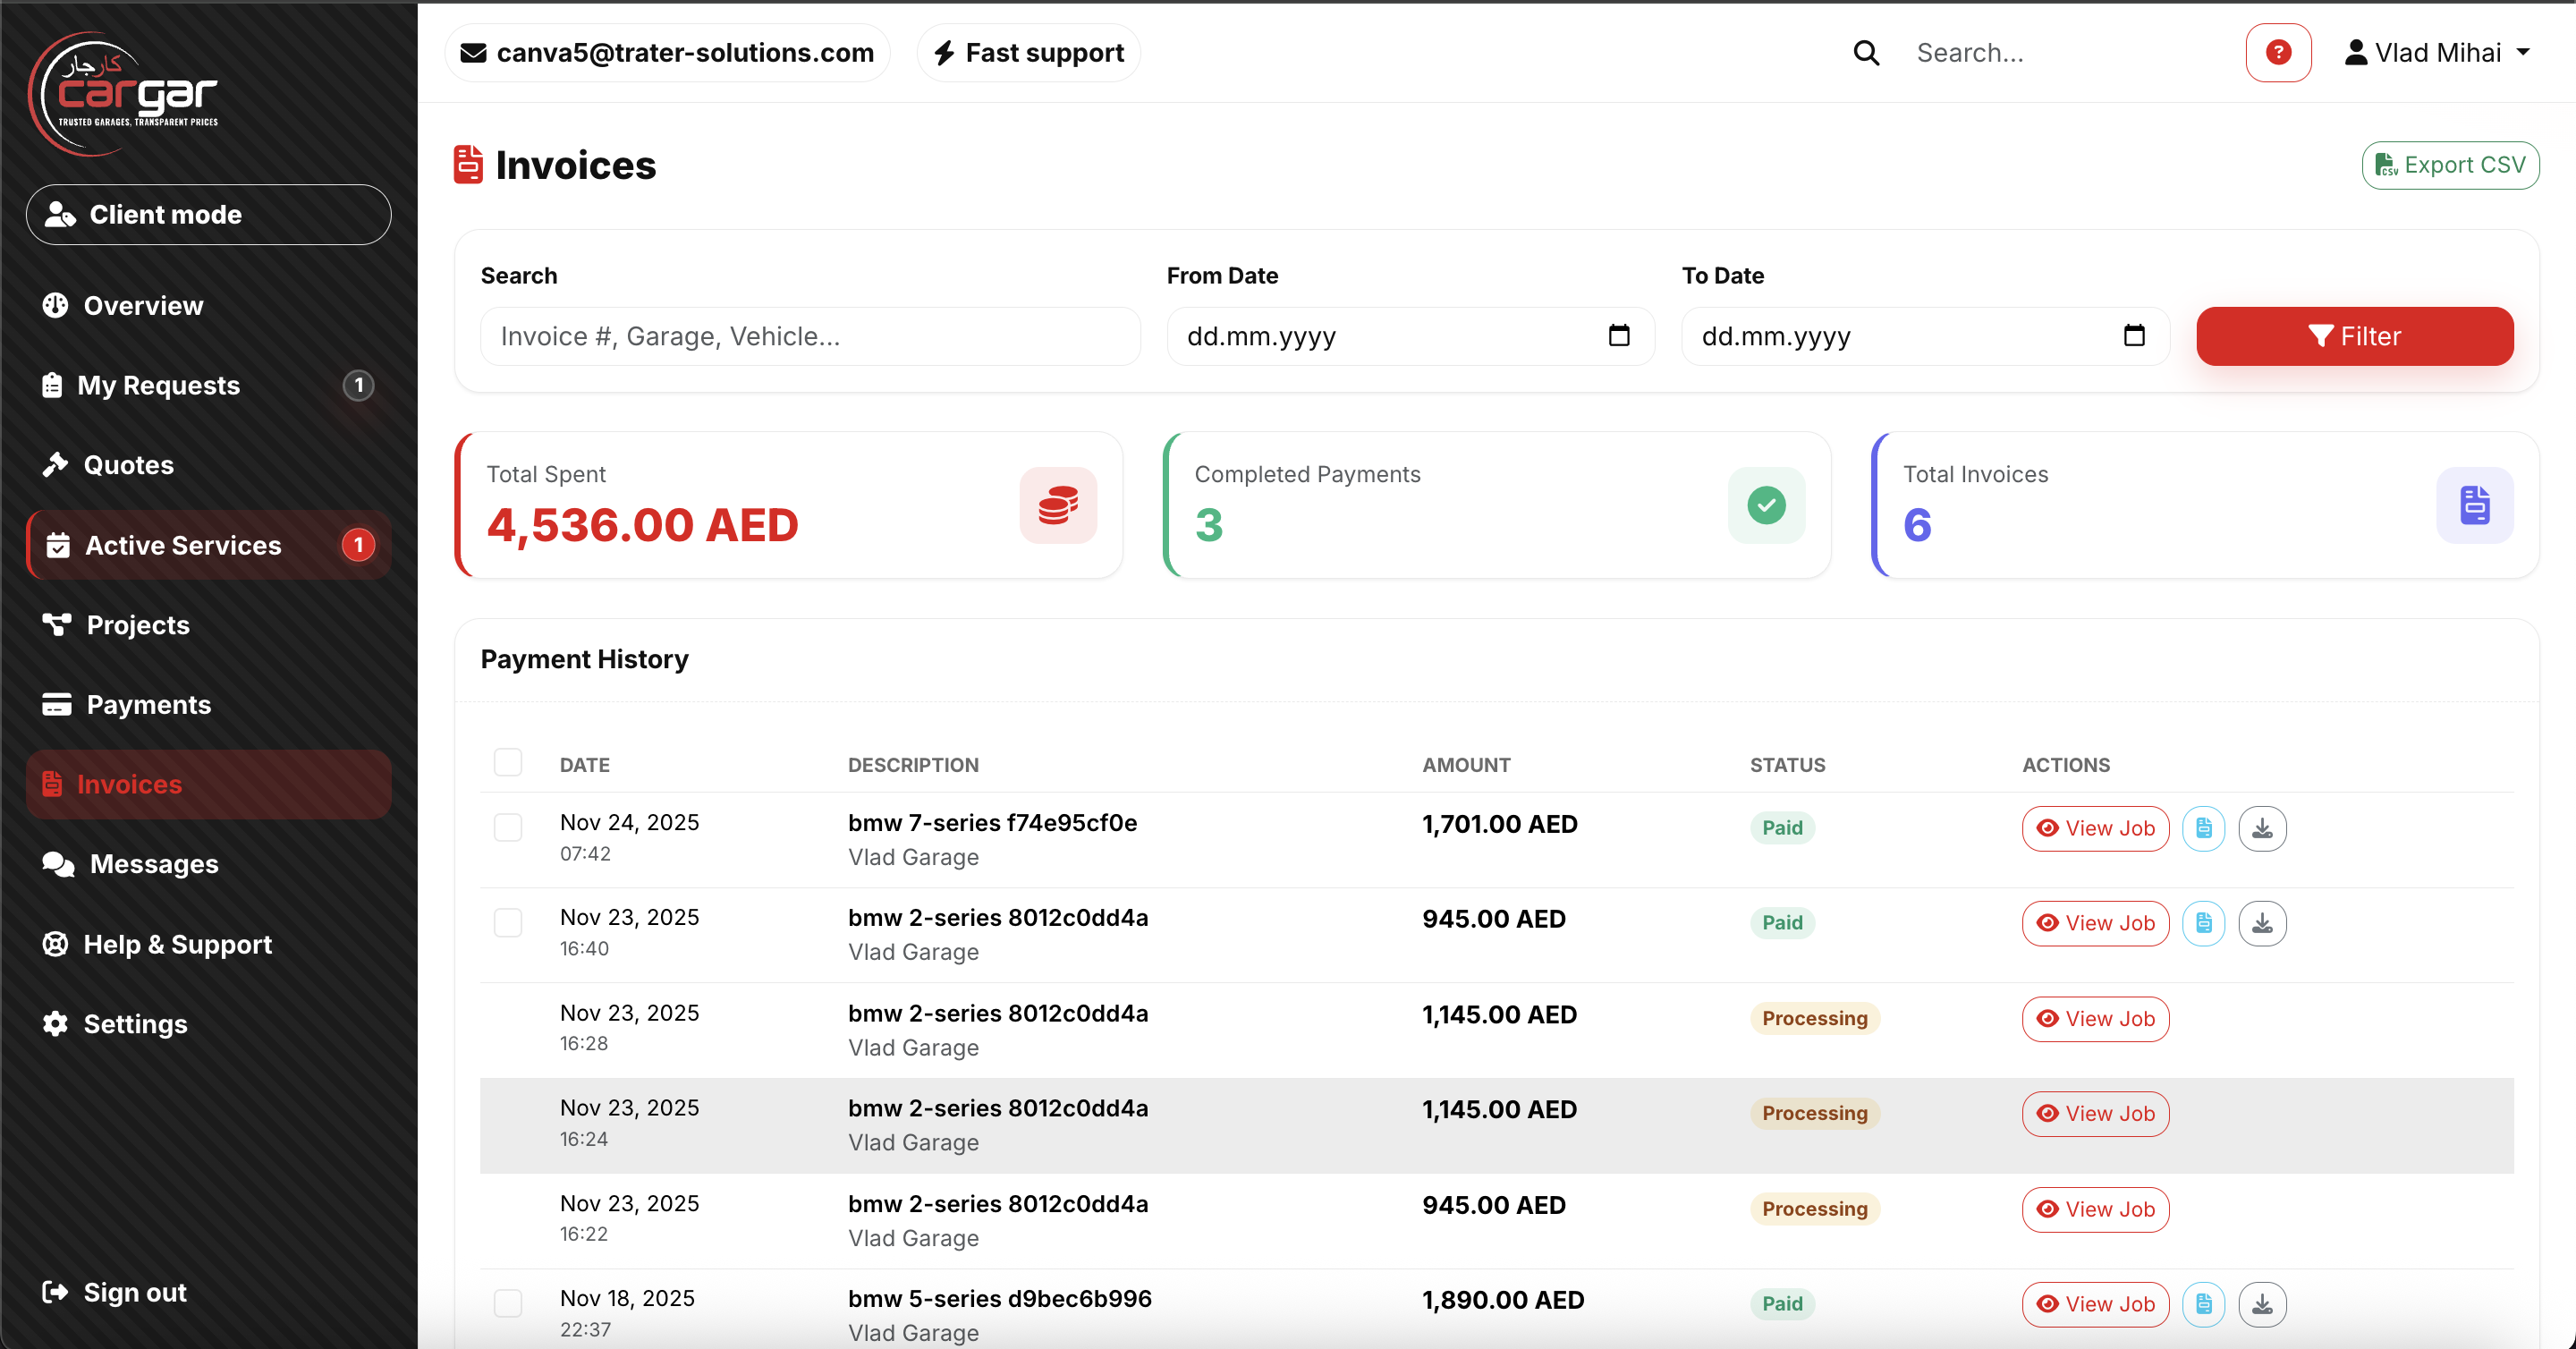The width and height of the screenshot is (2576, 1349).
Task: Click download icon for 945.00 AED paid row
Action: [2261, 923]
